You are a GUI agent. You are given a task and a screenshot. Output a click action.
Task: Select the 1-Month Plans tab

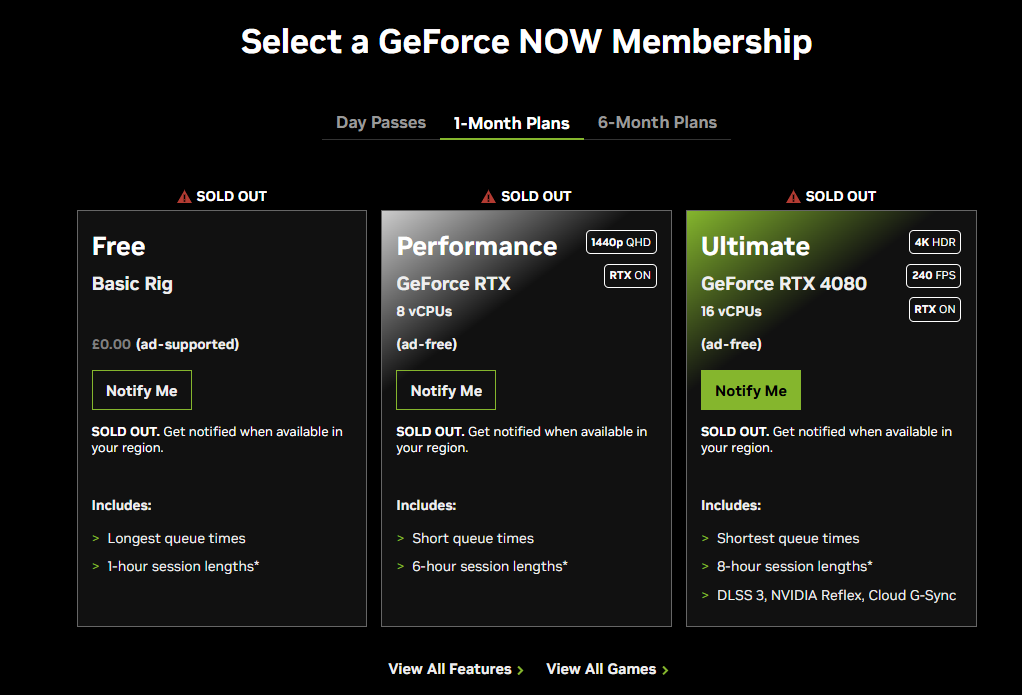click(x=511, y=124)
